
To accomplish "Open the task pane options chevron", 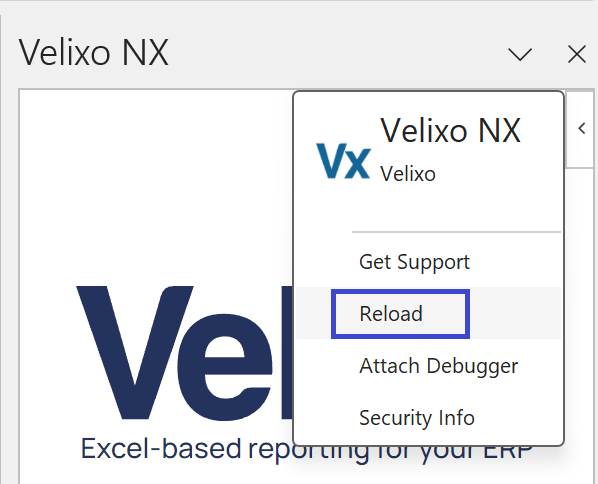I will pyautogui.click(x=520, y=54).
